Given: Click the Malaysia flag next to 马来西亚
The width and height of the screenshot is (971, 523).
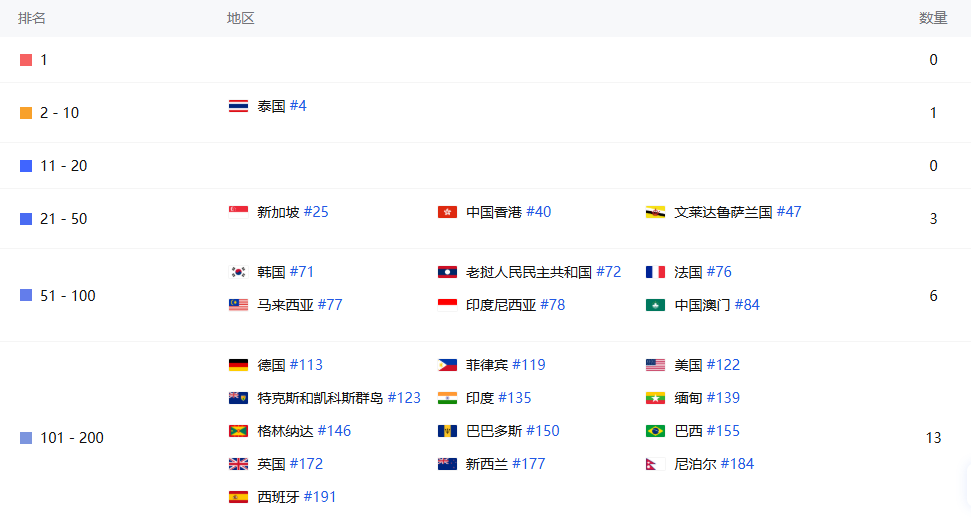Looking at the screenshot, I should pyautogui.click(x=238, y=305).
